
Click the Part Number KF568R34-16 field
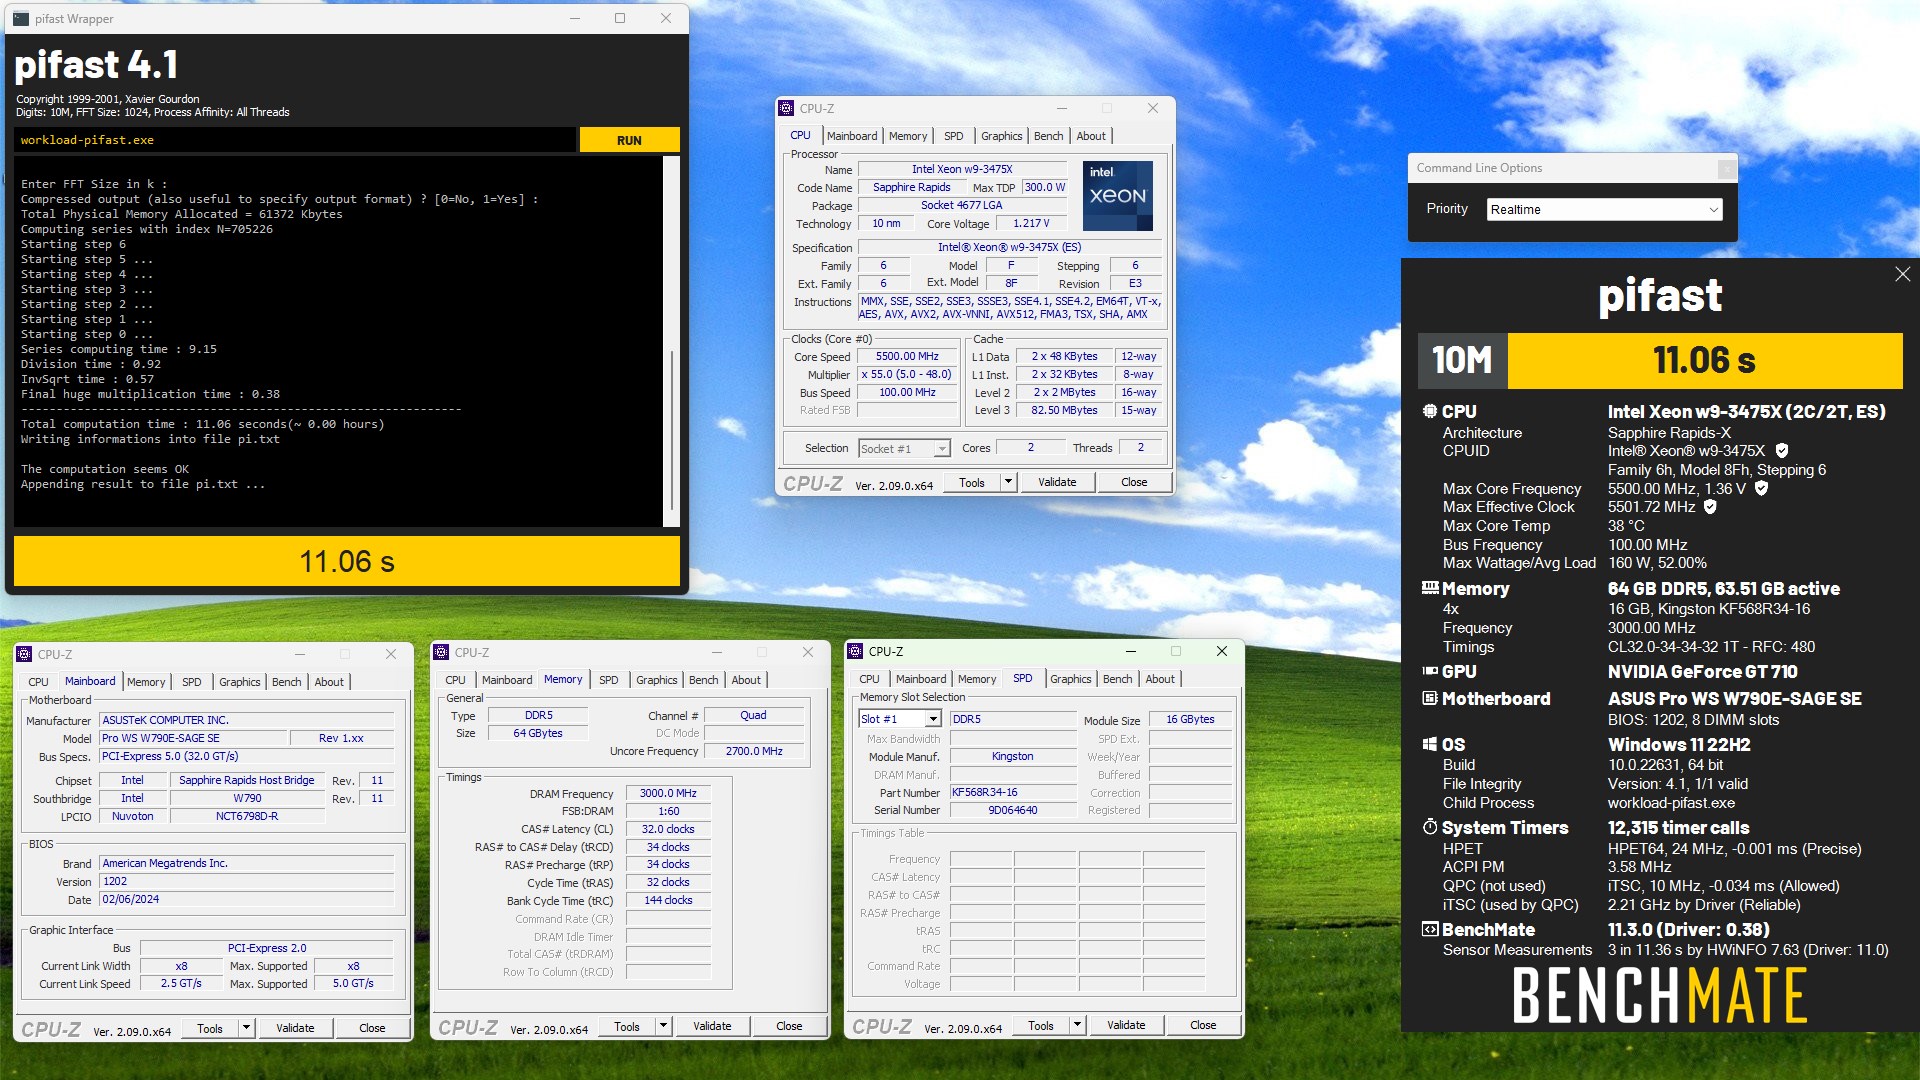tap(1013, 792)
